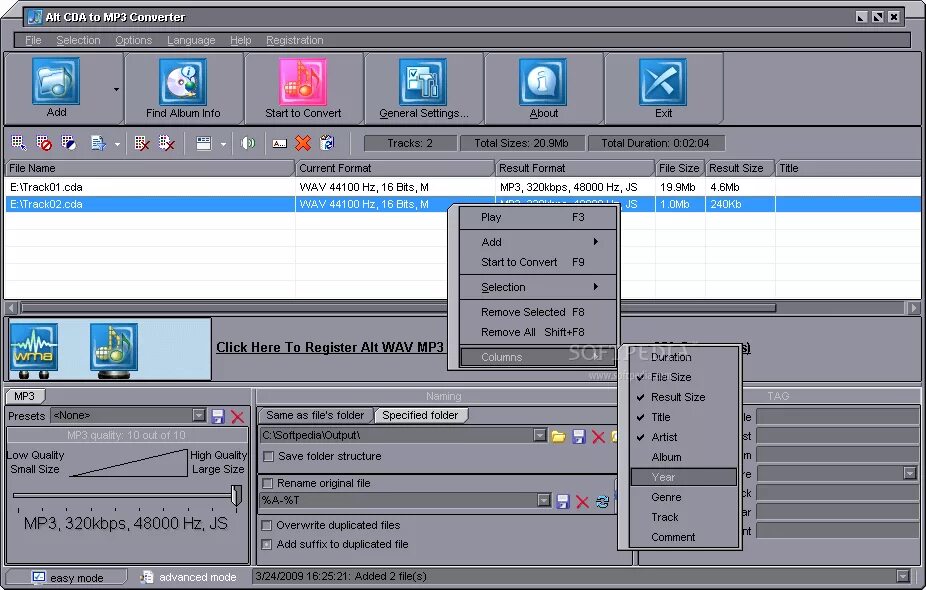Open the Language menu
This screenshot has height=590, width=926.
(x=191, y=40)
